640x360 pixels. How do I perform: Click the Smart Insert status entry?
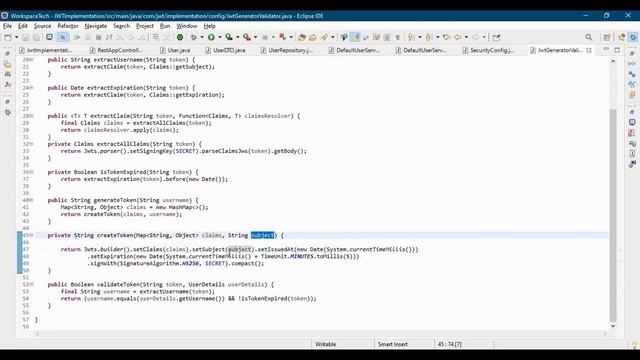[x=393, y=344]
